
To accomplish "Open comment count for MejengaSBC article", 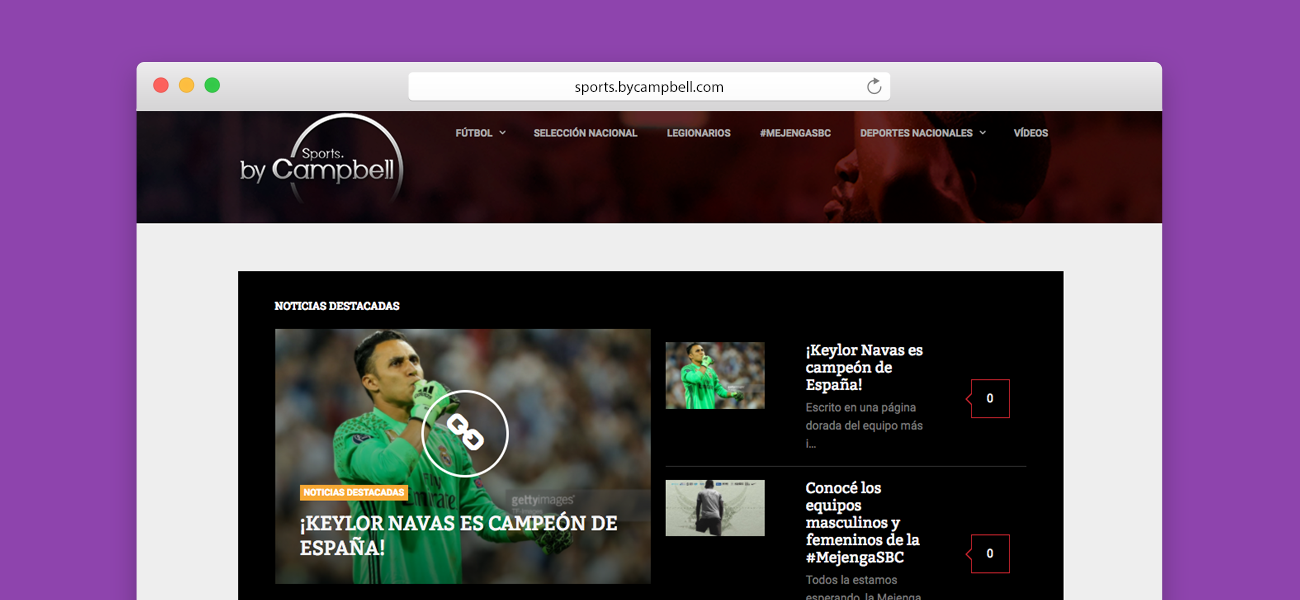I will pos(990,553).
